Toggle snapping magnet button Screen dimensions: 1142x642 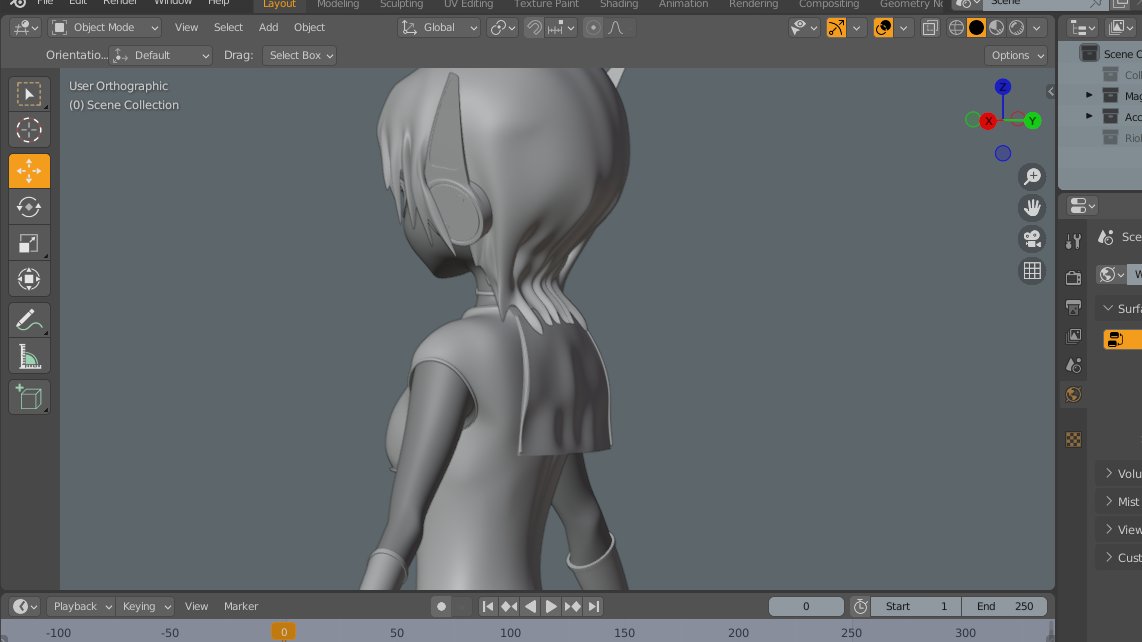pyautogui.click(x=534, y=28)
